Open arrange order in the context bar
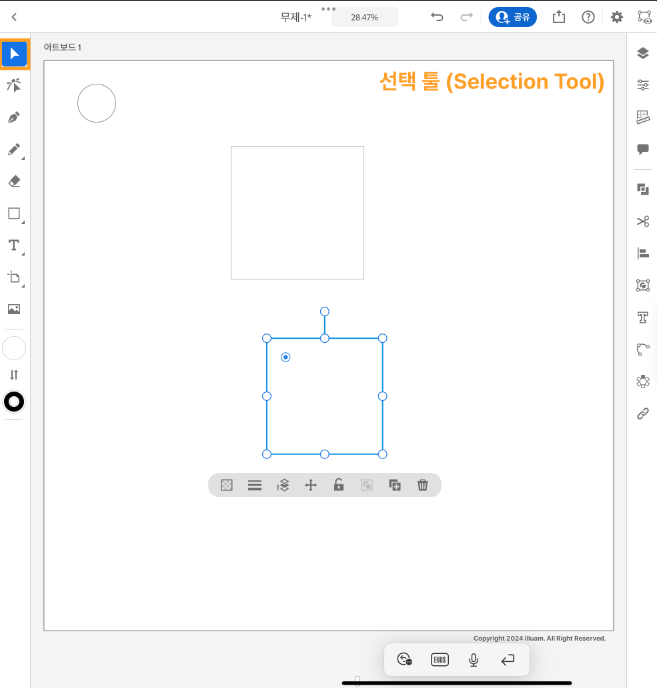Image resolution: width=657 pixels, height=688 pixels. point(283,485)
